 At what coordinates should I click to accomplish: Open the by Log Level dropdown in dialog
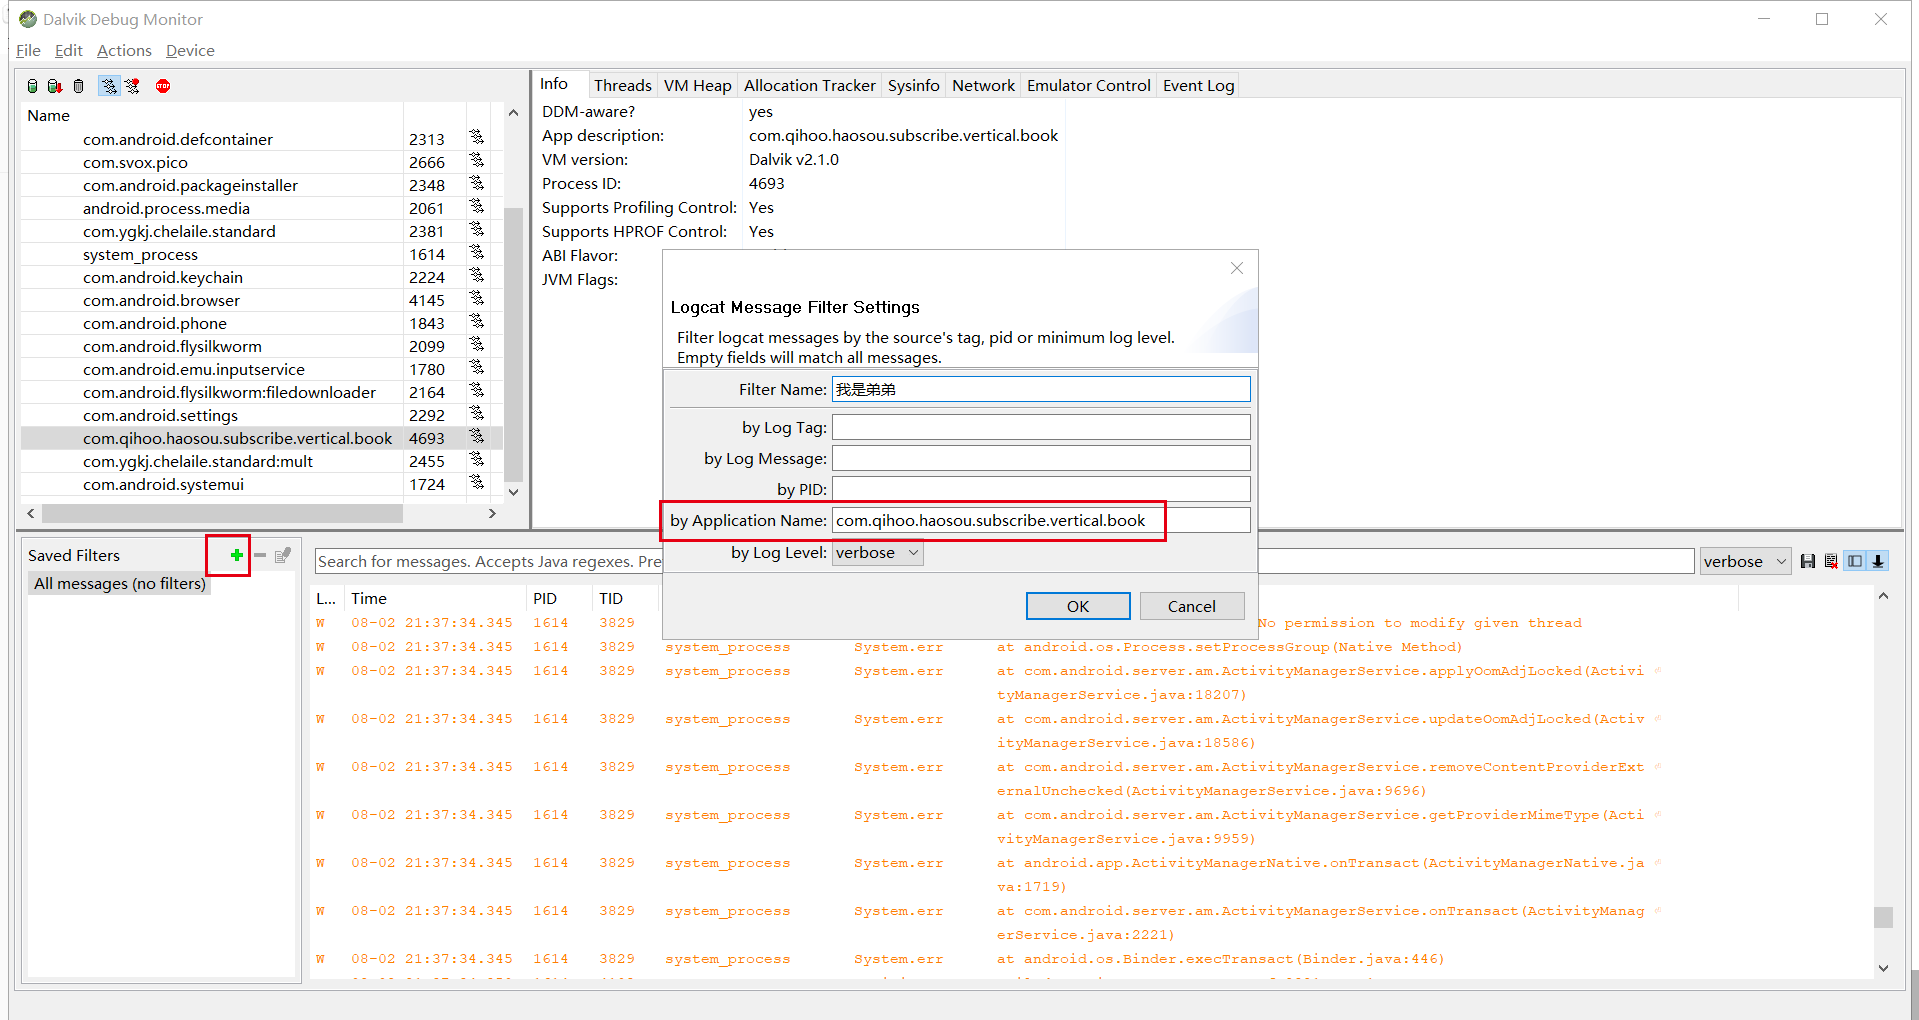coord(877,553)
